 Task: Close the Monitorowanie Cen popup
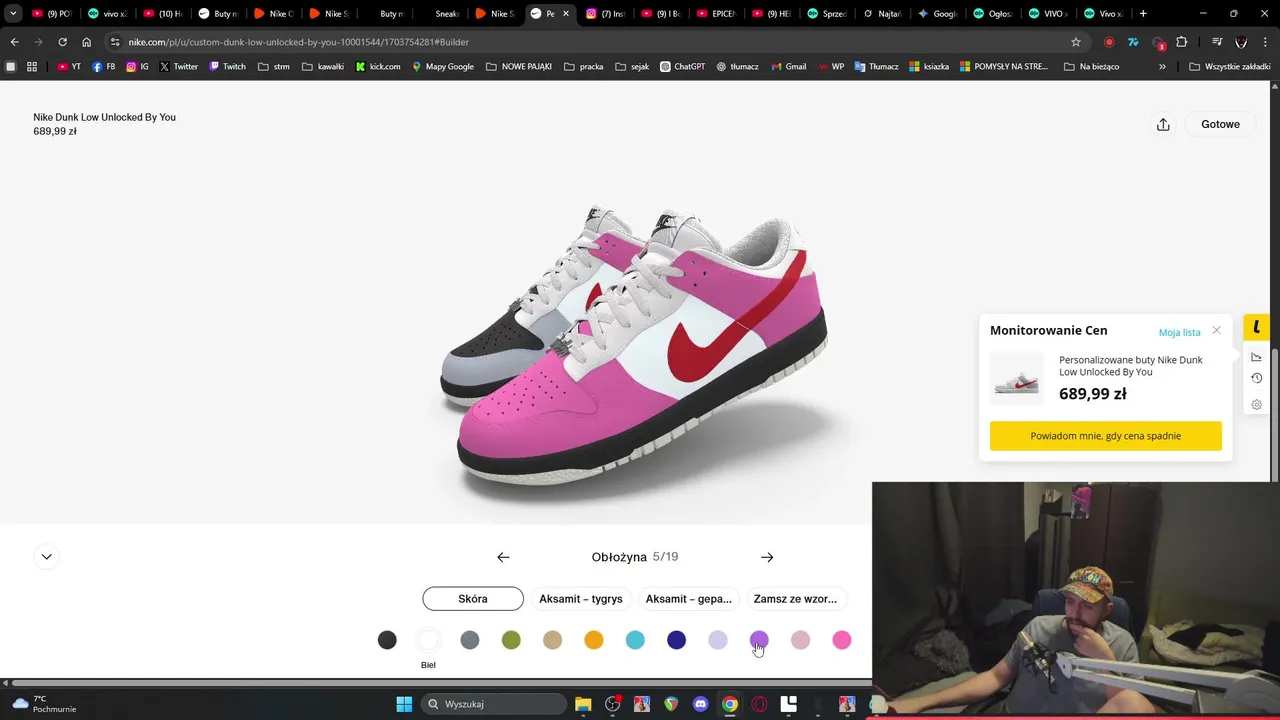tap(1216, 330)
